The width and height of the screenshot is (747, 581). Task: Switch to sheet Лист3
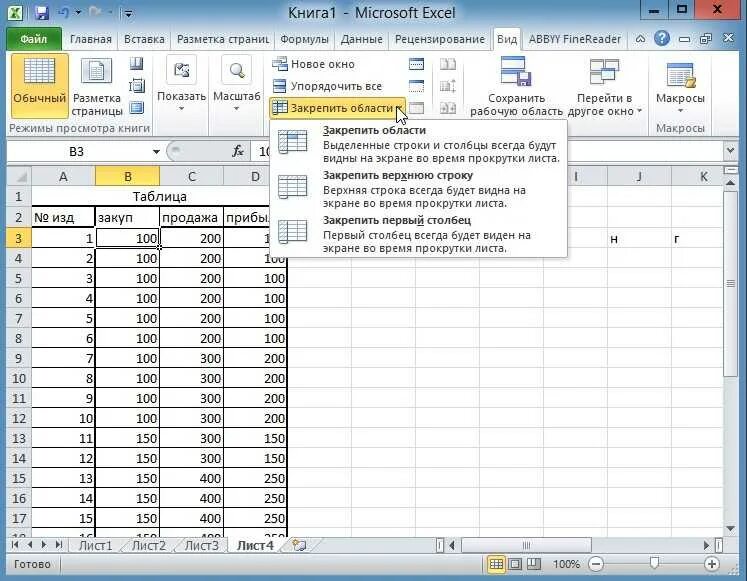[x=202, y=545]
